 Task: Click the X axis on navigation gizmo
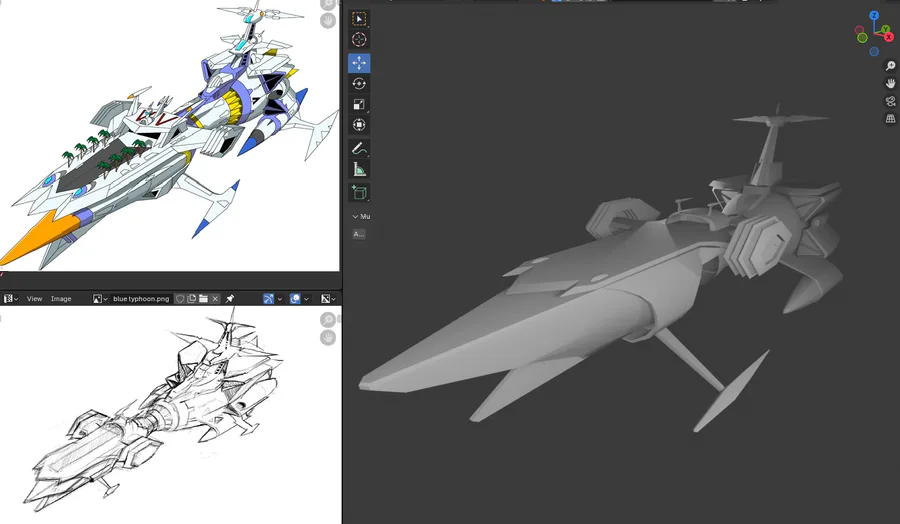coord(889,37)
